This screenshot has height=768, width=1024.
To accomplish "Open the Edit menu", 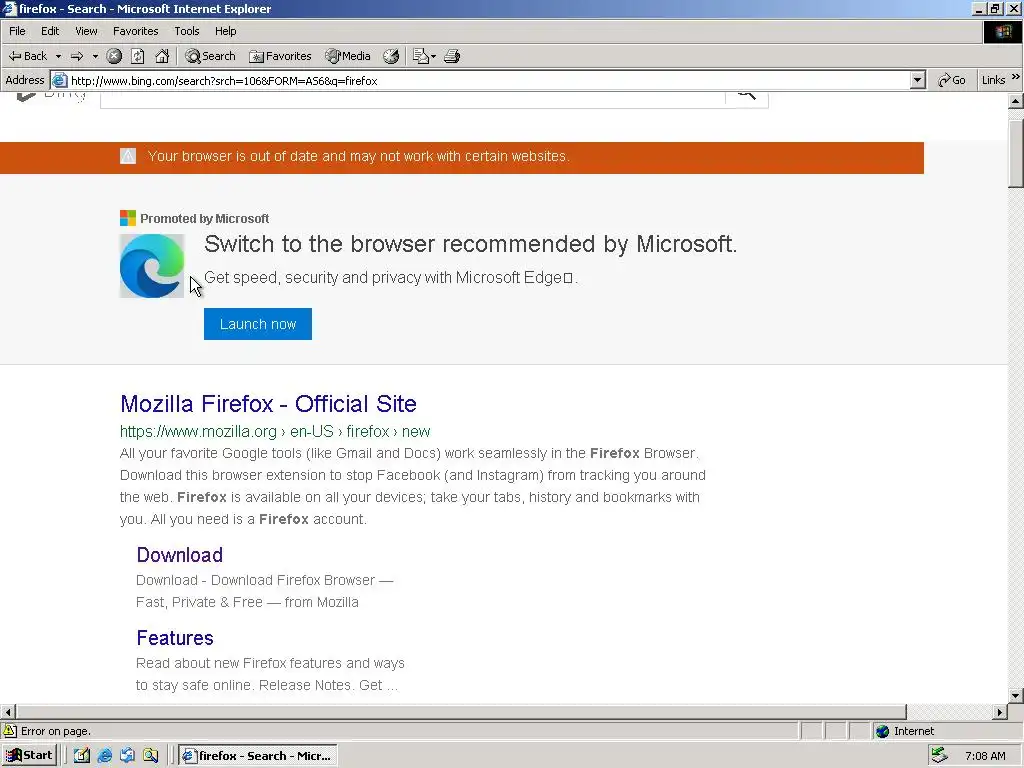I will 50,31.
